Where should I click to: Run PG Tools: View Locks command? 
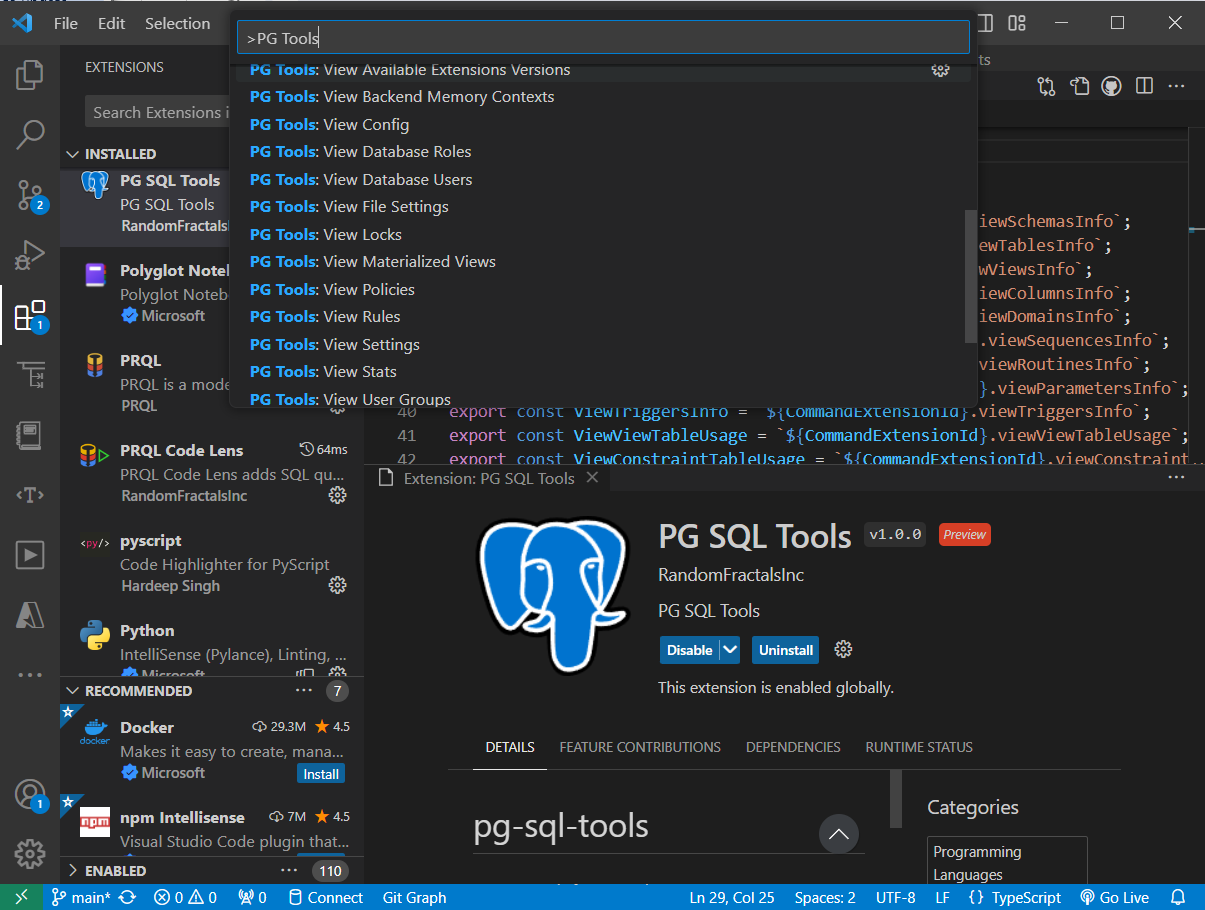point(603,234)
